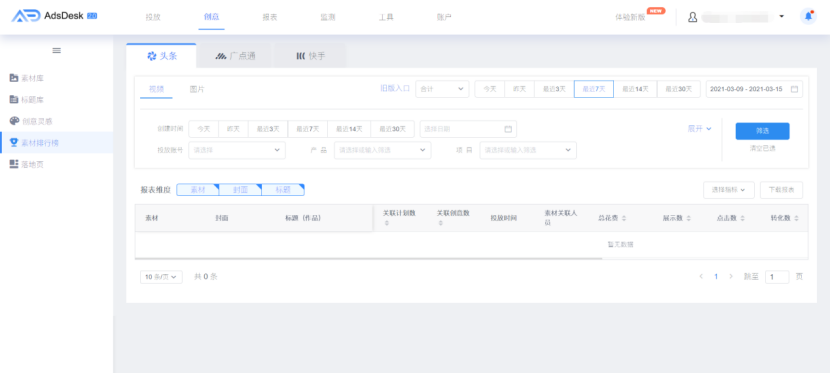Toggle the 标题 report dimension

pyautogui.click(x=283, y=189)
